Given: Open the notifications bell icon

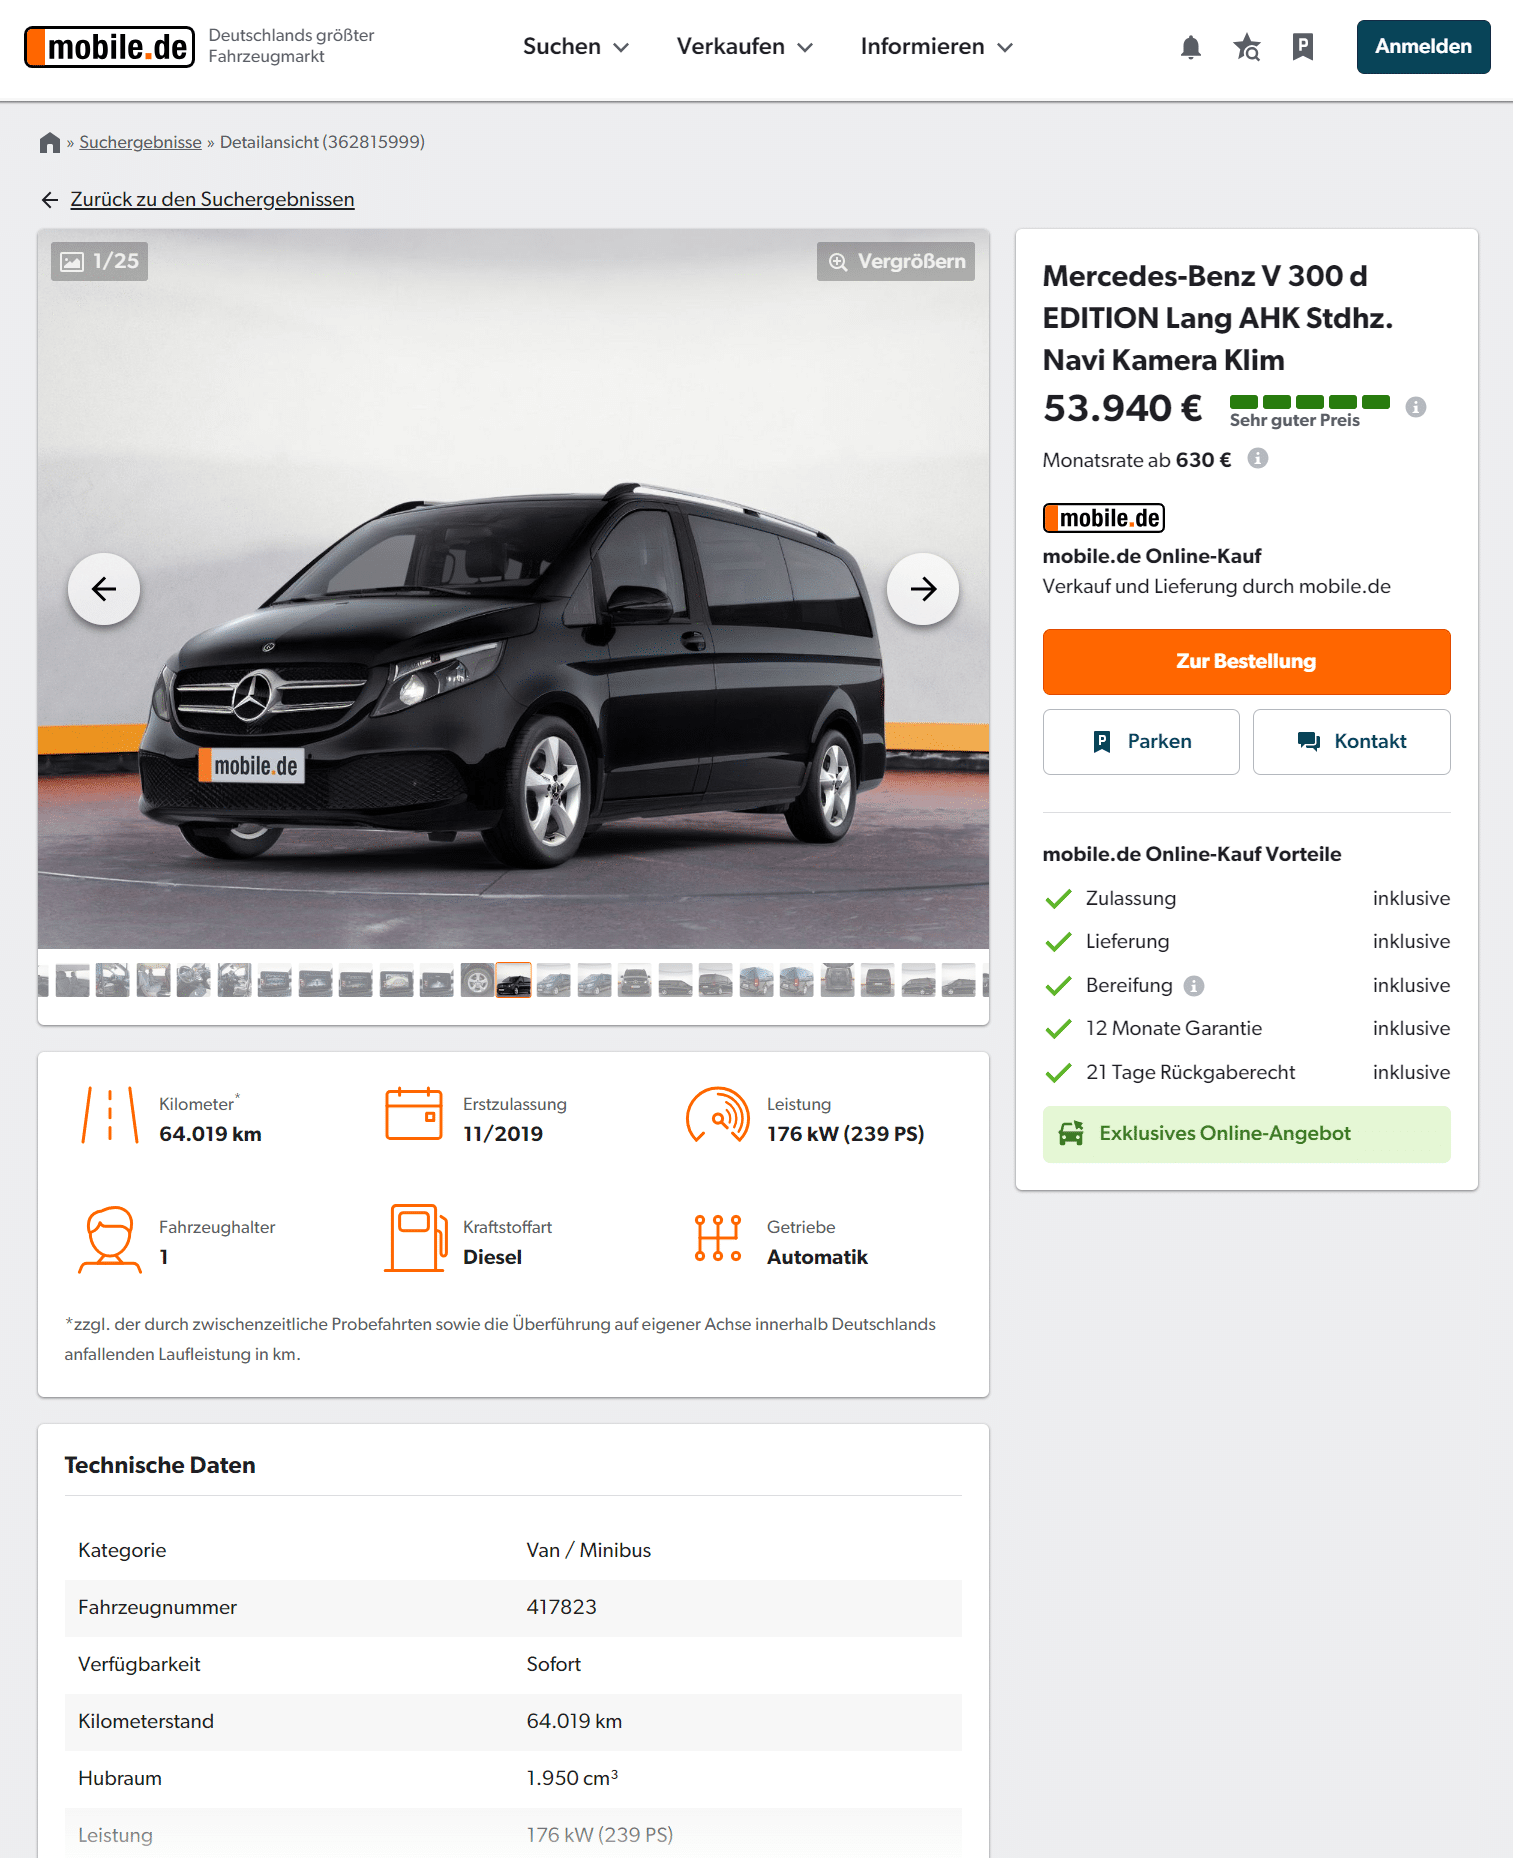Looking at the screenshot, I should click(1190, 47).
